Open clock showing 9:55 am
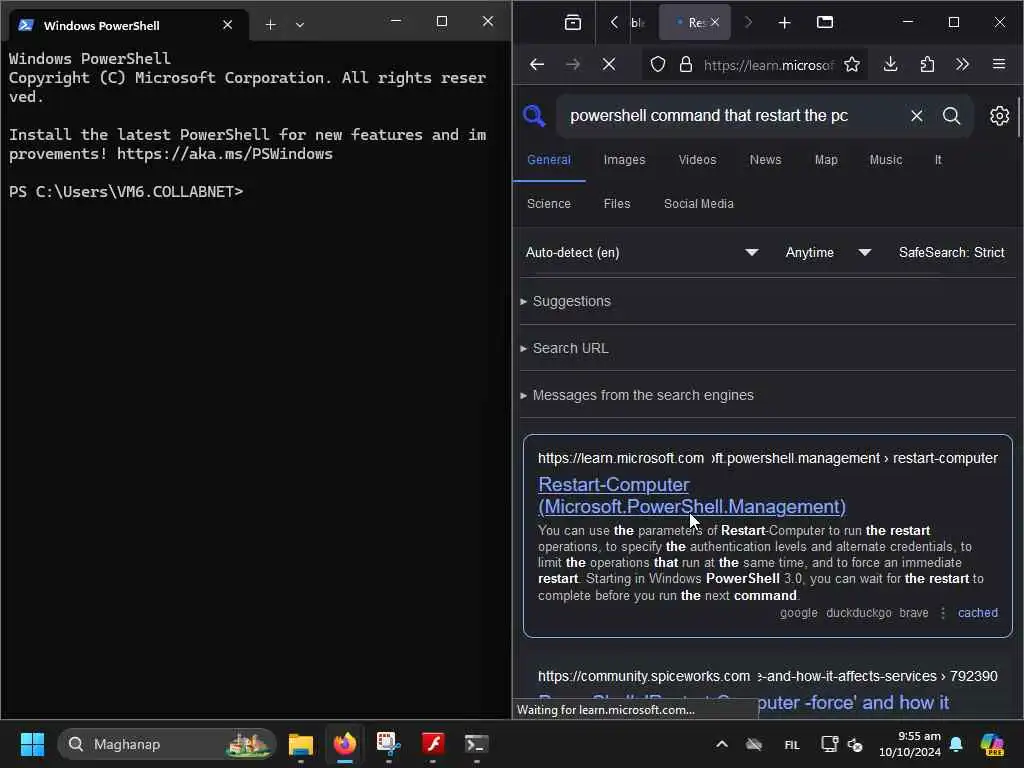 (910, 744)
